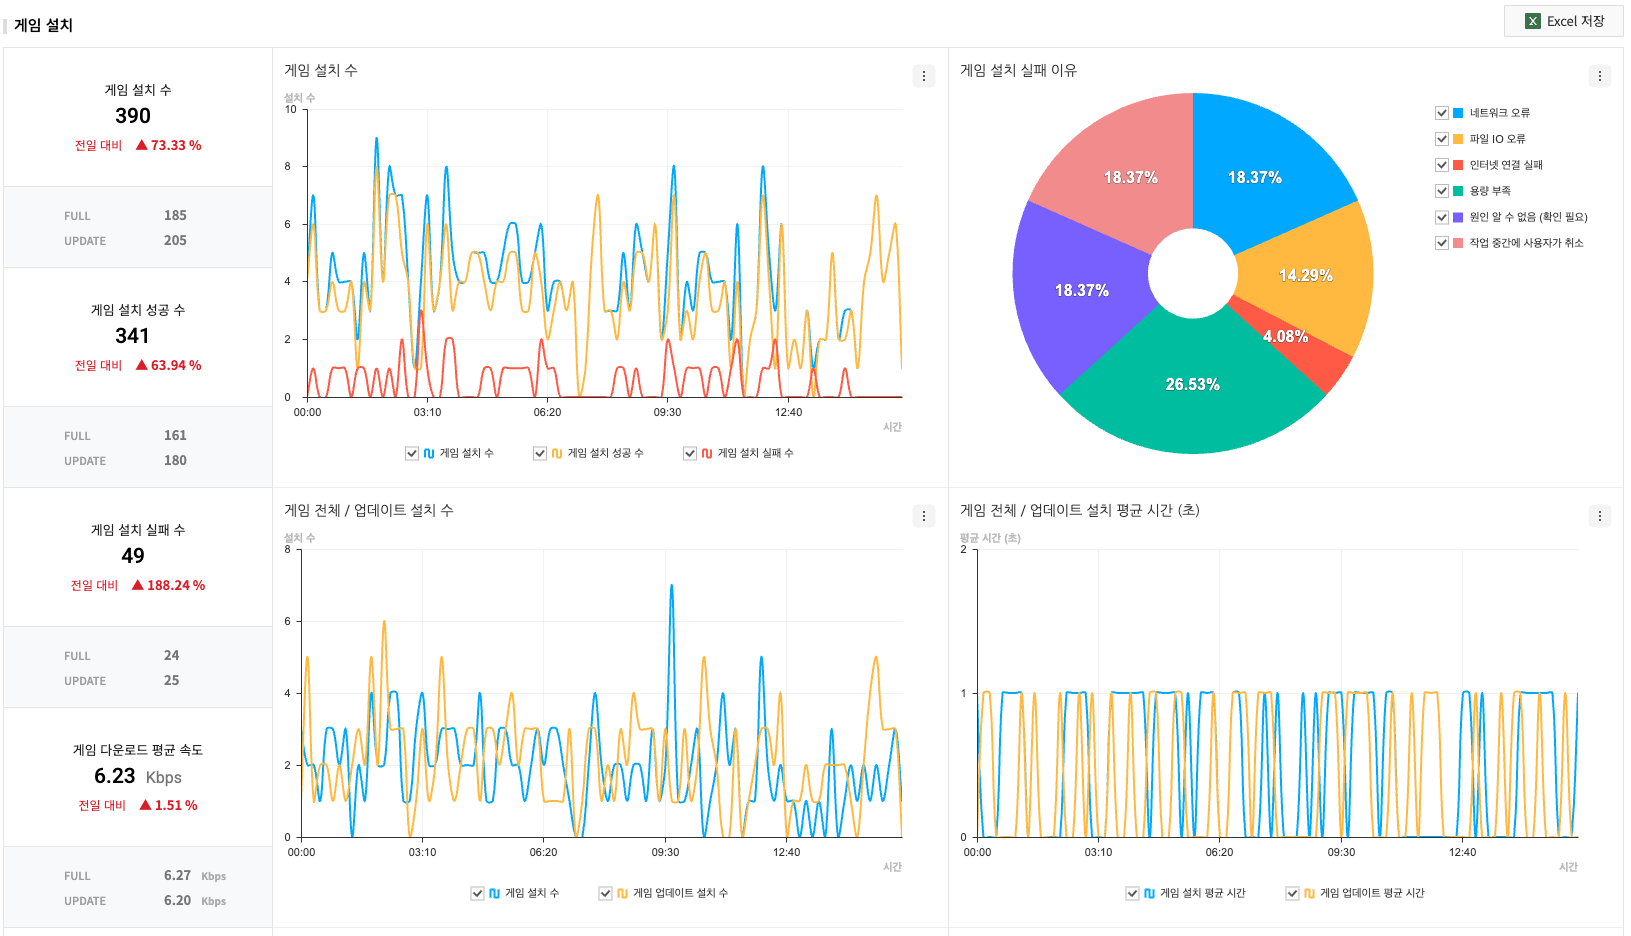The height and width of the screenshot is (936, 1631).
Task: Click the orange line icon for 게임 업데이트 평균 시간
Action: 1309,893
